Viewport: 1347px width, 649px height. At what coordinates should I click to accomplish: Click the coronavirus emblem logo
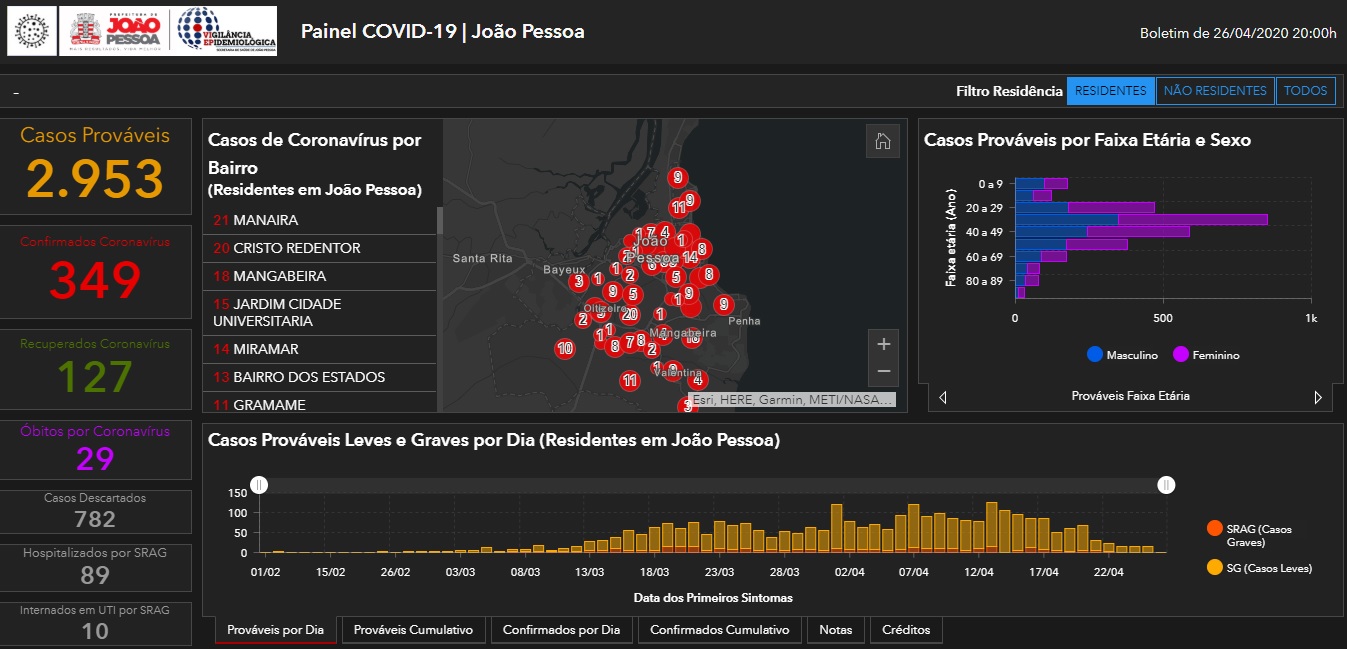[x=32, y=31]
